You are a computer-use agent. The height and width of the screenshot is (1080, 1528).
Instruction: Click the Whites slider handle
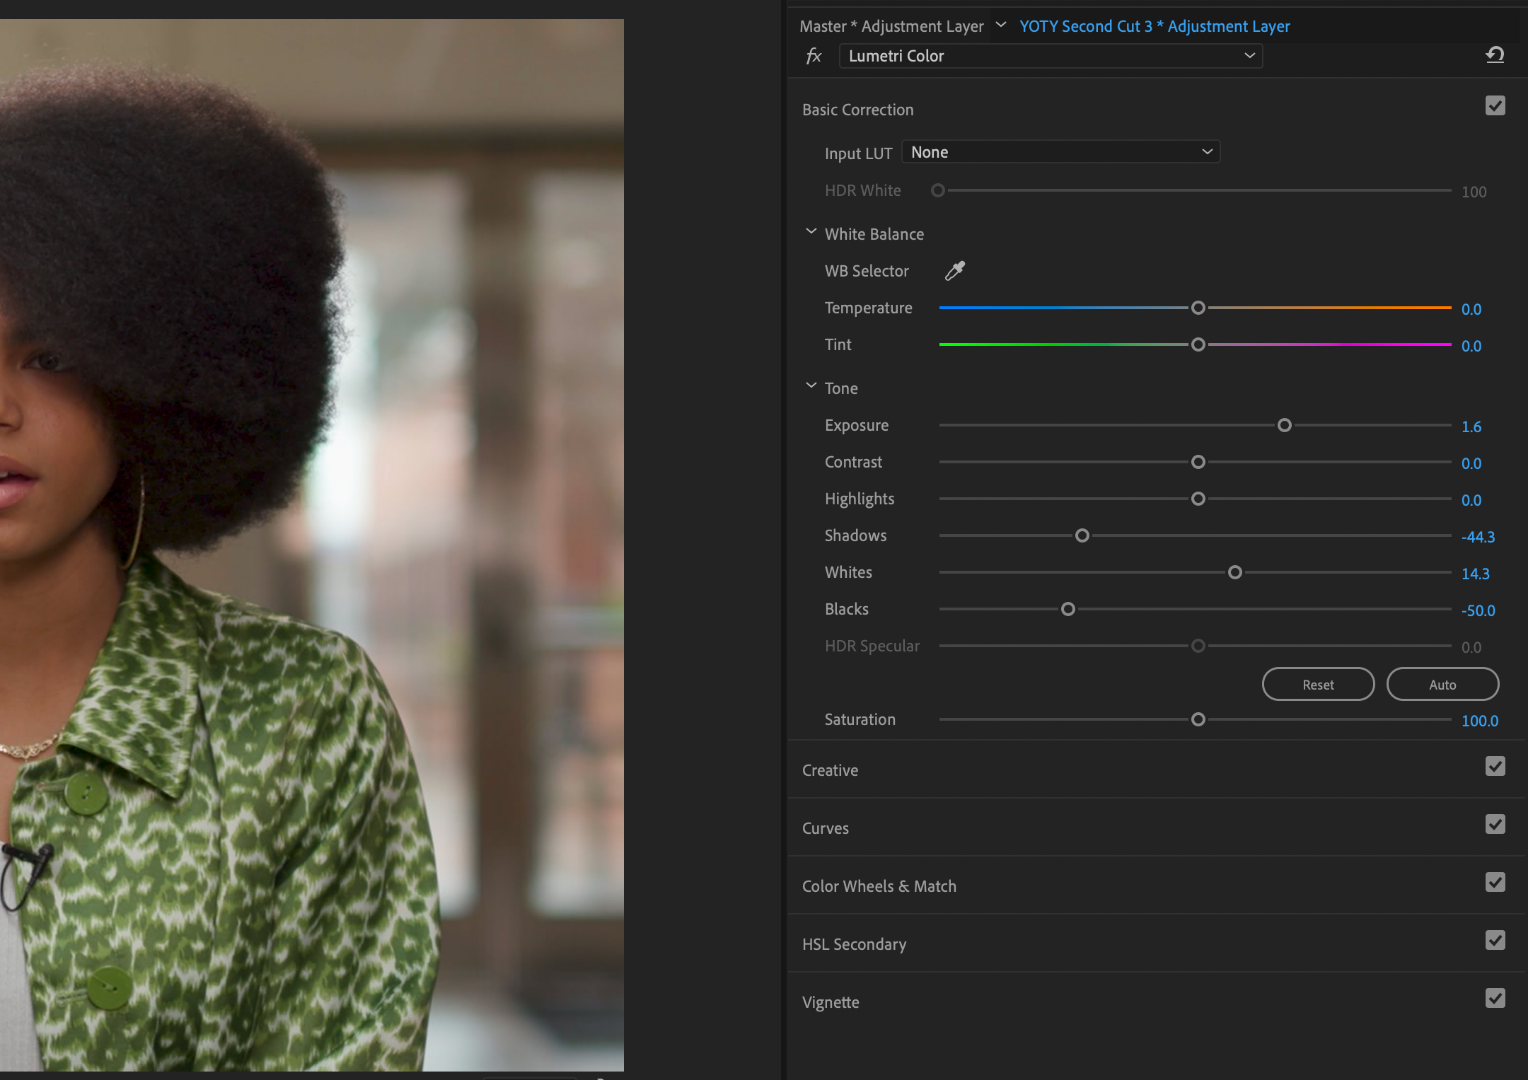pyautogui.click(x=1235, y=572)
